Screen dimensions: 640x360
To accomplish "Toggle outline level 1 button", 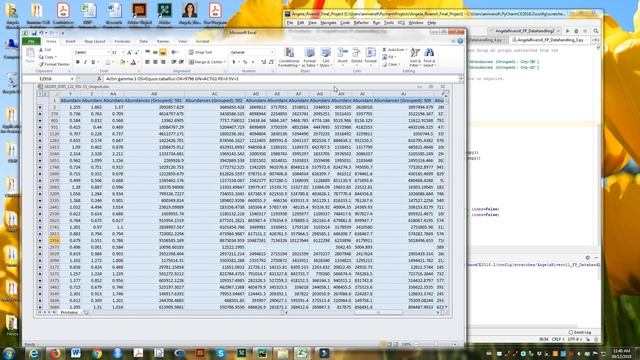I will [40, 94].
